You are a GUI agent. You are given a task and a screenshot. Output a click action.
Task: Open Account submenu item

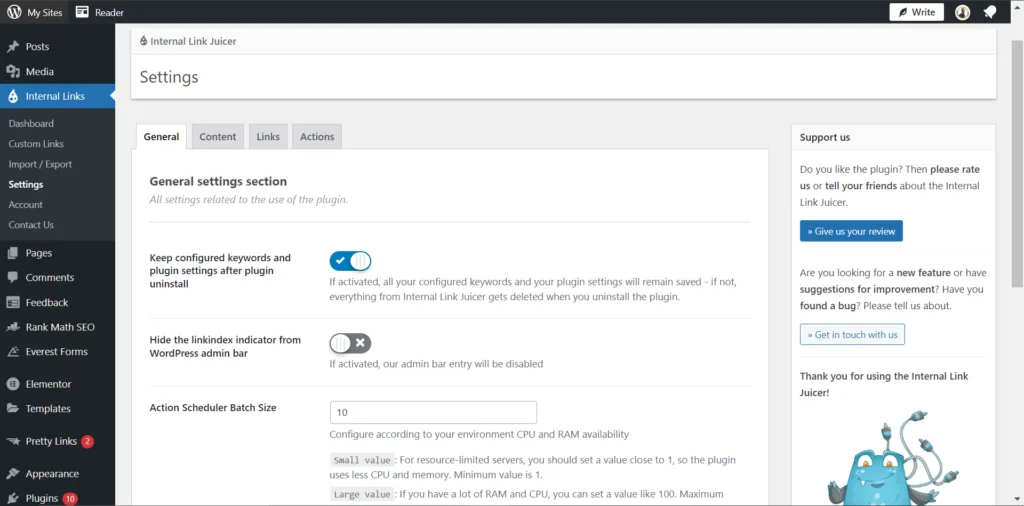click(x=25, y=204)
